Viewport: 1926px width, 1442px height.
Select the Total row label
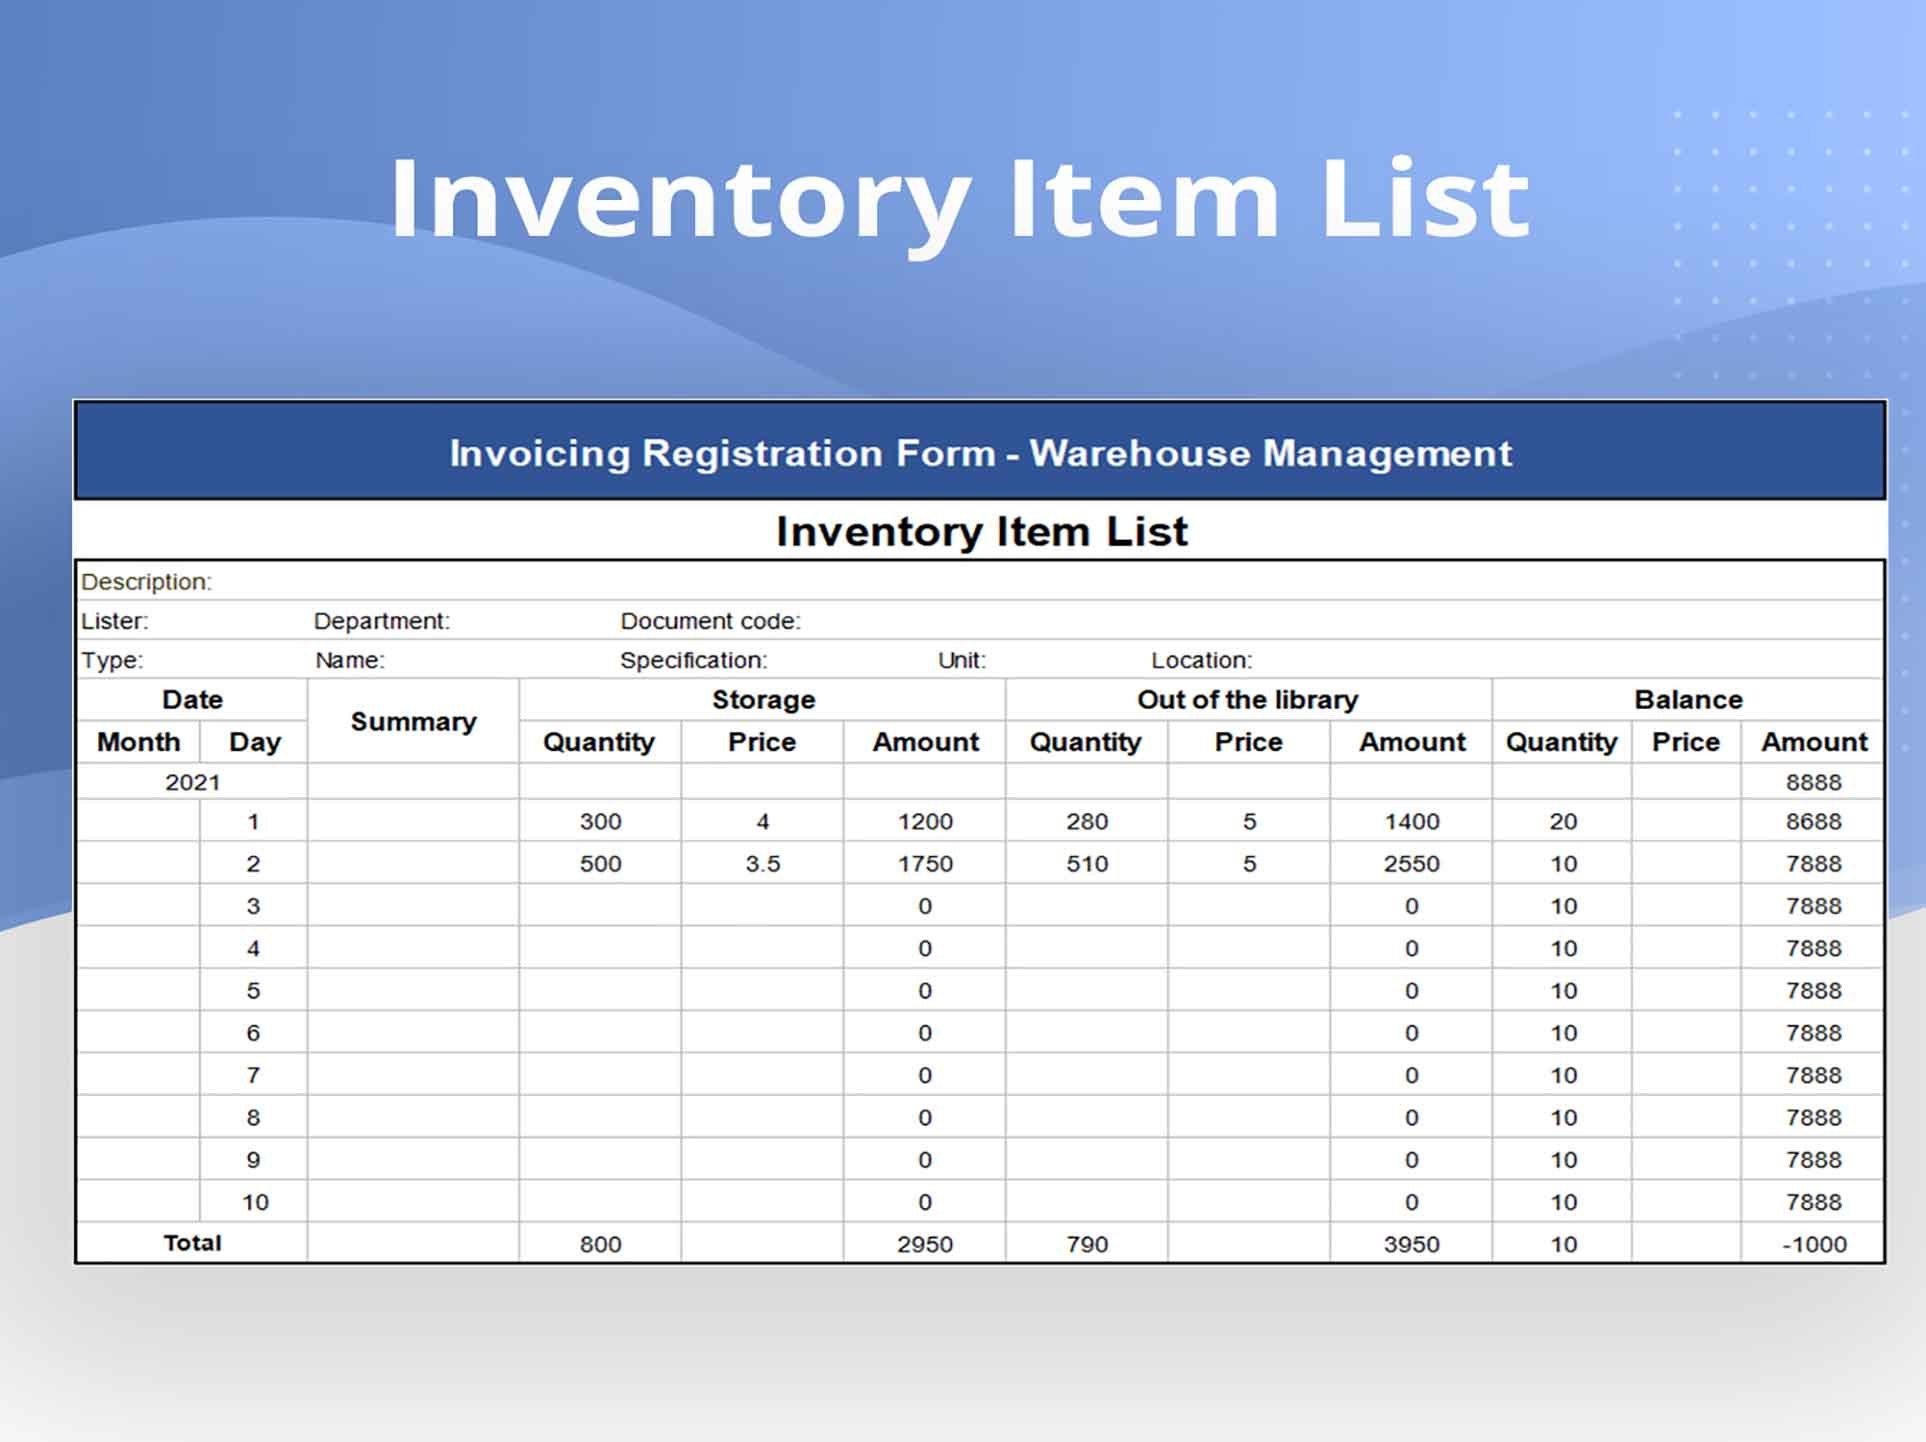192,1243
